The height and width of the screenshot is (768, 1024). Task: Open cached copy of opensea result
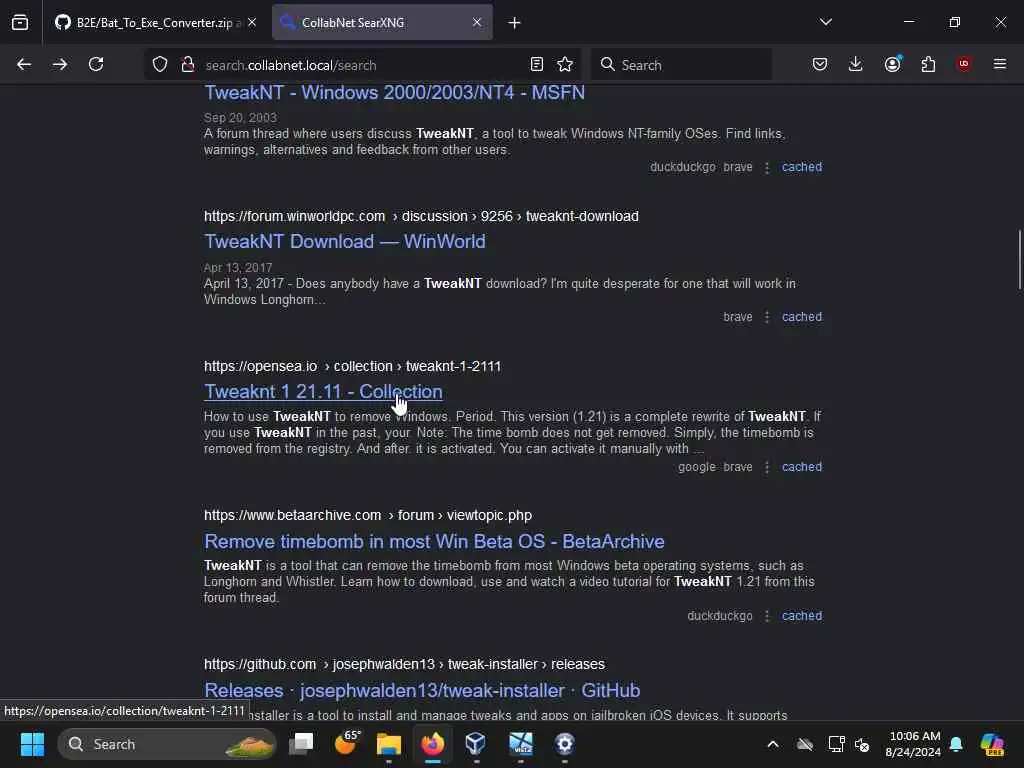pos(802,468)
